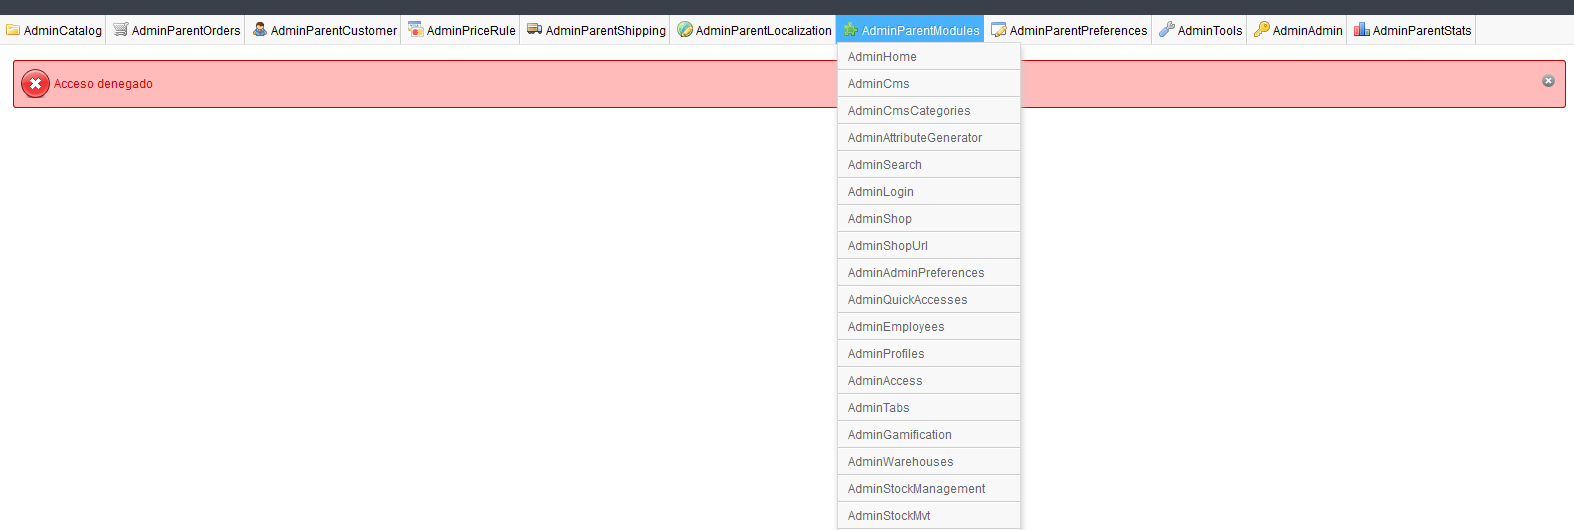Open the AdminParentLocalization menu tab
Screen dimensions: 1574x530
point(754,30)
